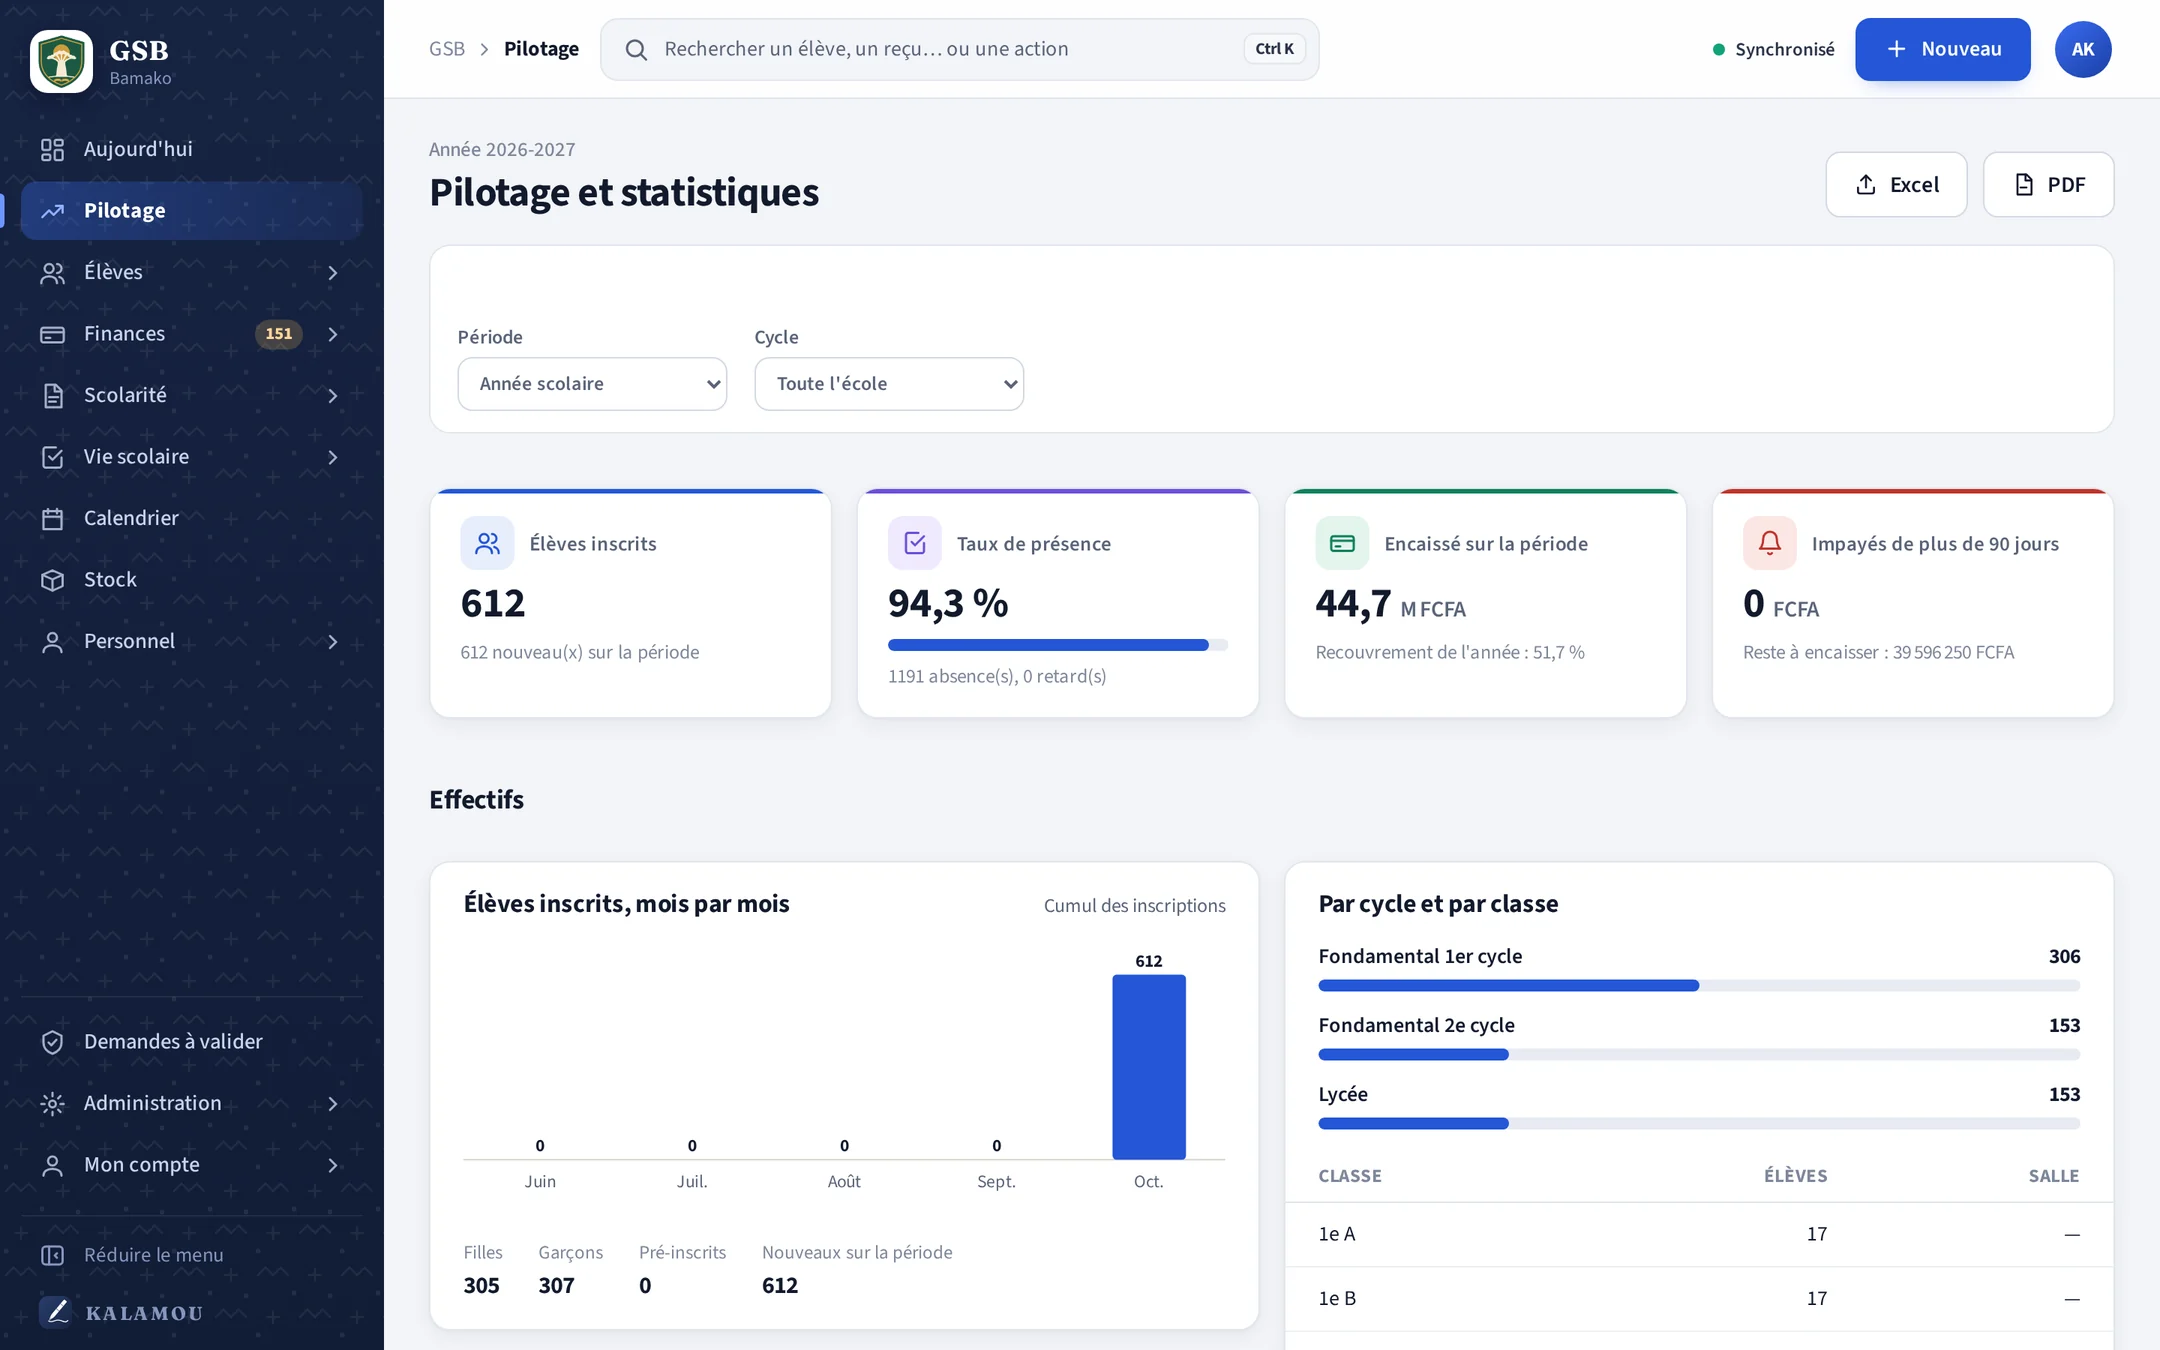Expand the Scolarité submenu chevron
This screenshot has height=1350, width=2160.
[333, 396]
